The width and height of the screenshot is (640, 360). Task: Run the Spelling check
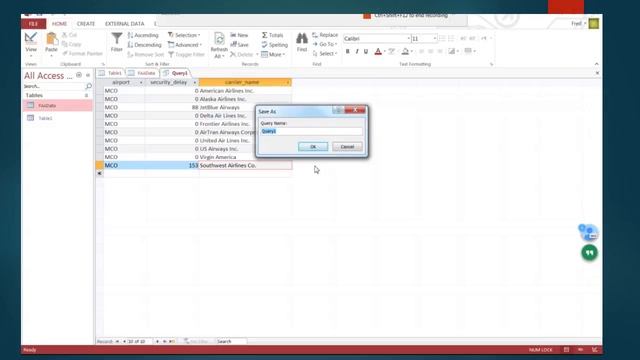[274, 45]
